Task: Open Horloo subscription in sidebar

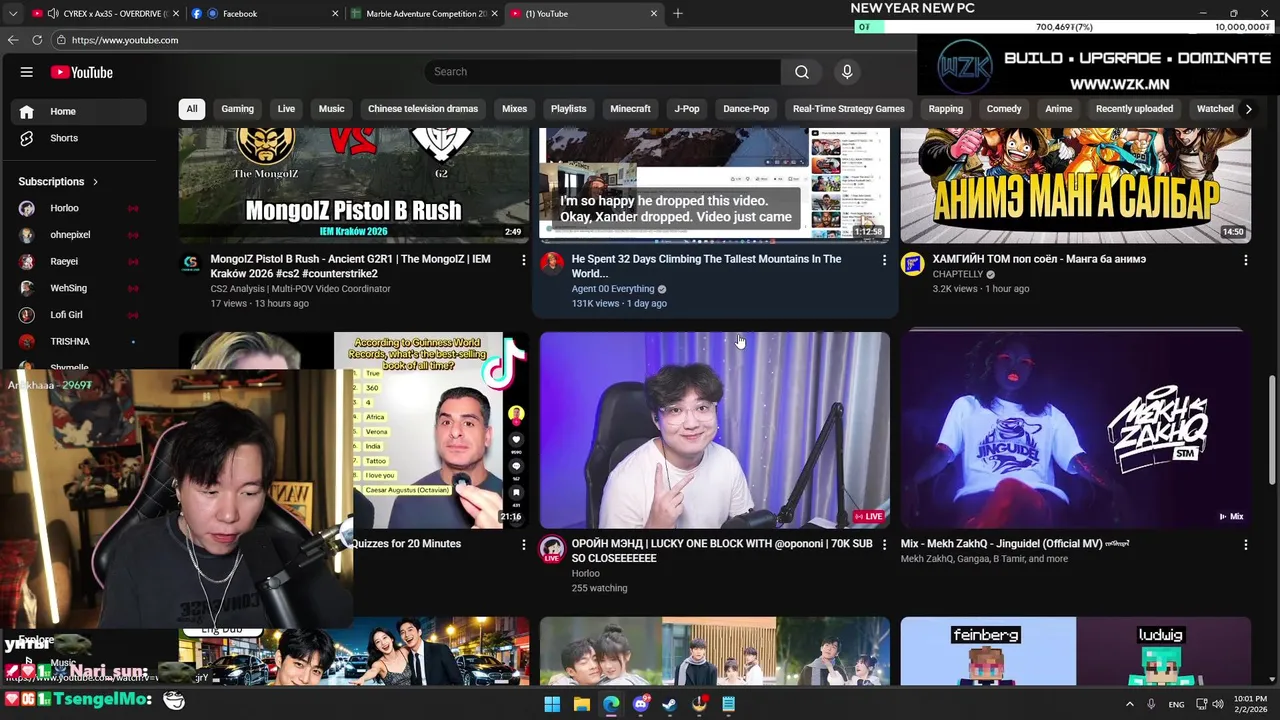Action: tap(78, 208)
